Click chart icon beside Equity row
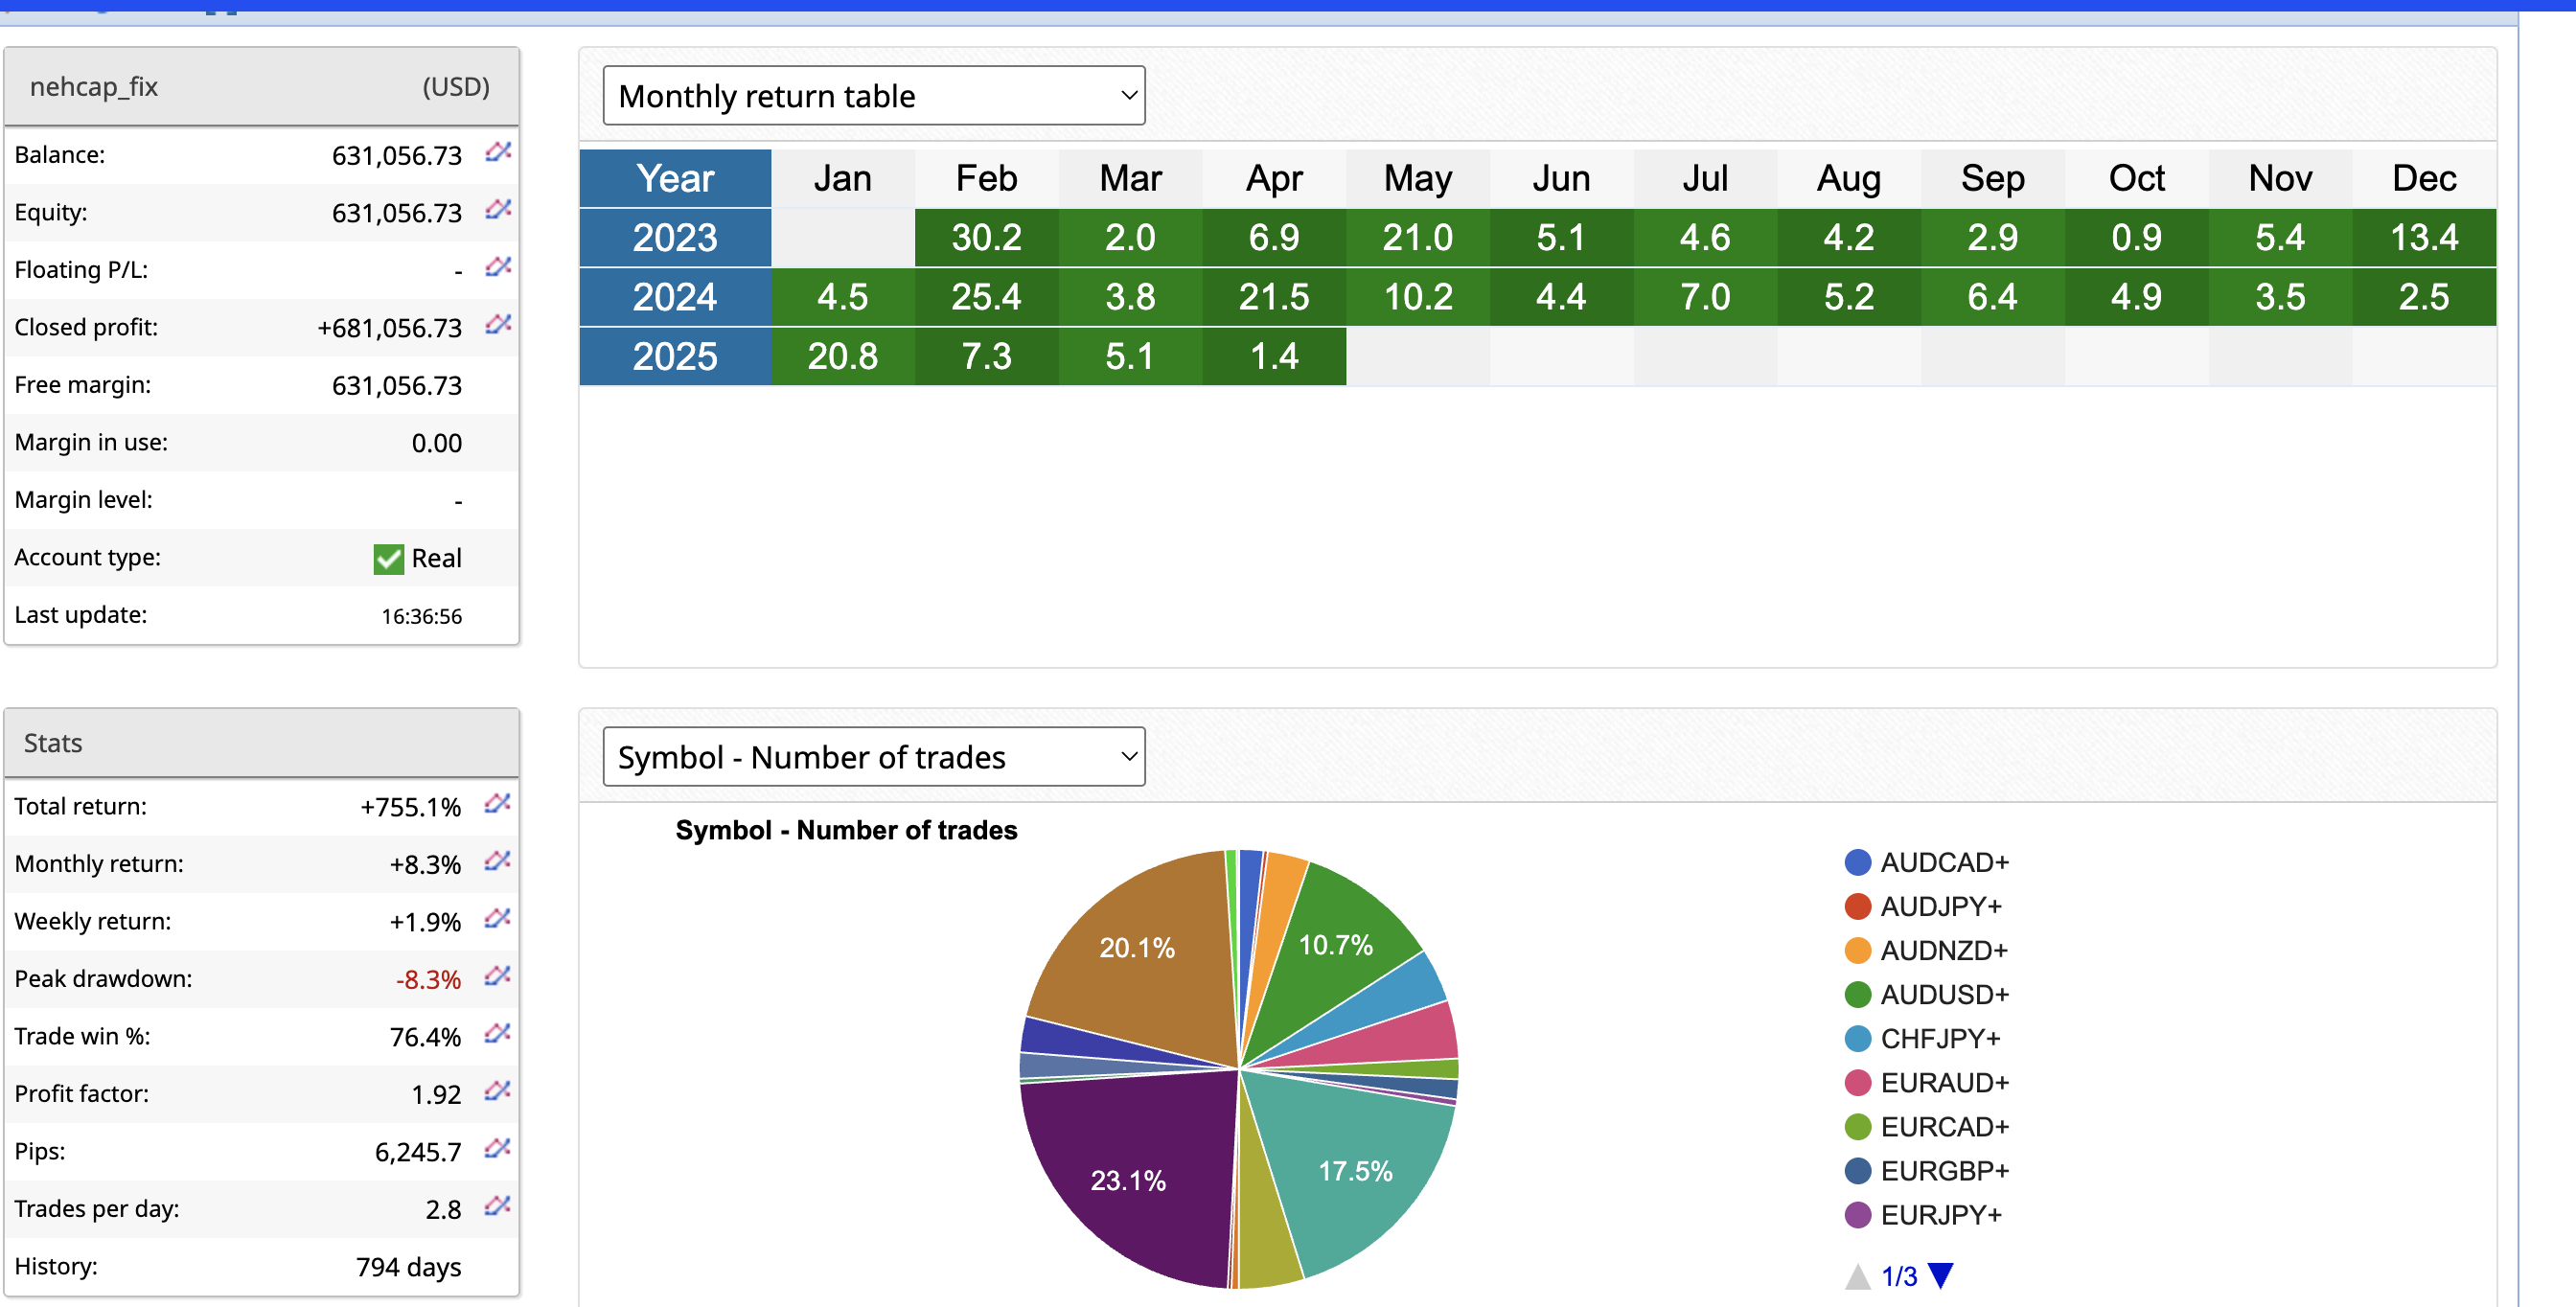 click(497, 210)
